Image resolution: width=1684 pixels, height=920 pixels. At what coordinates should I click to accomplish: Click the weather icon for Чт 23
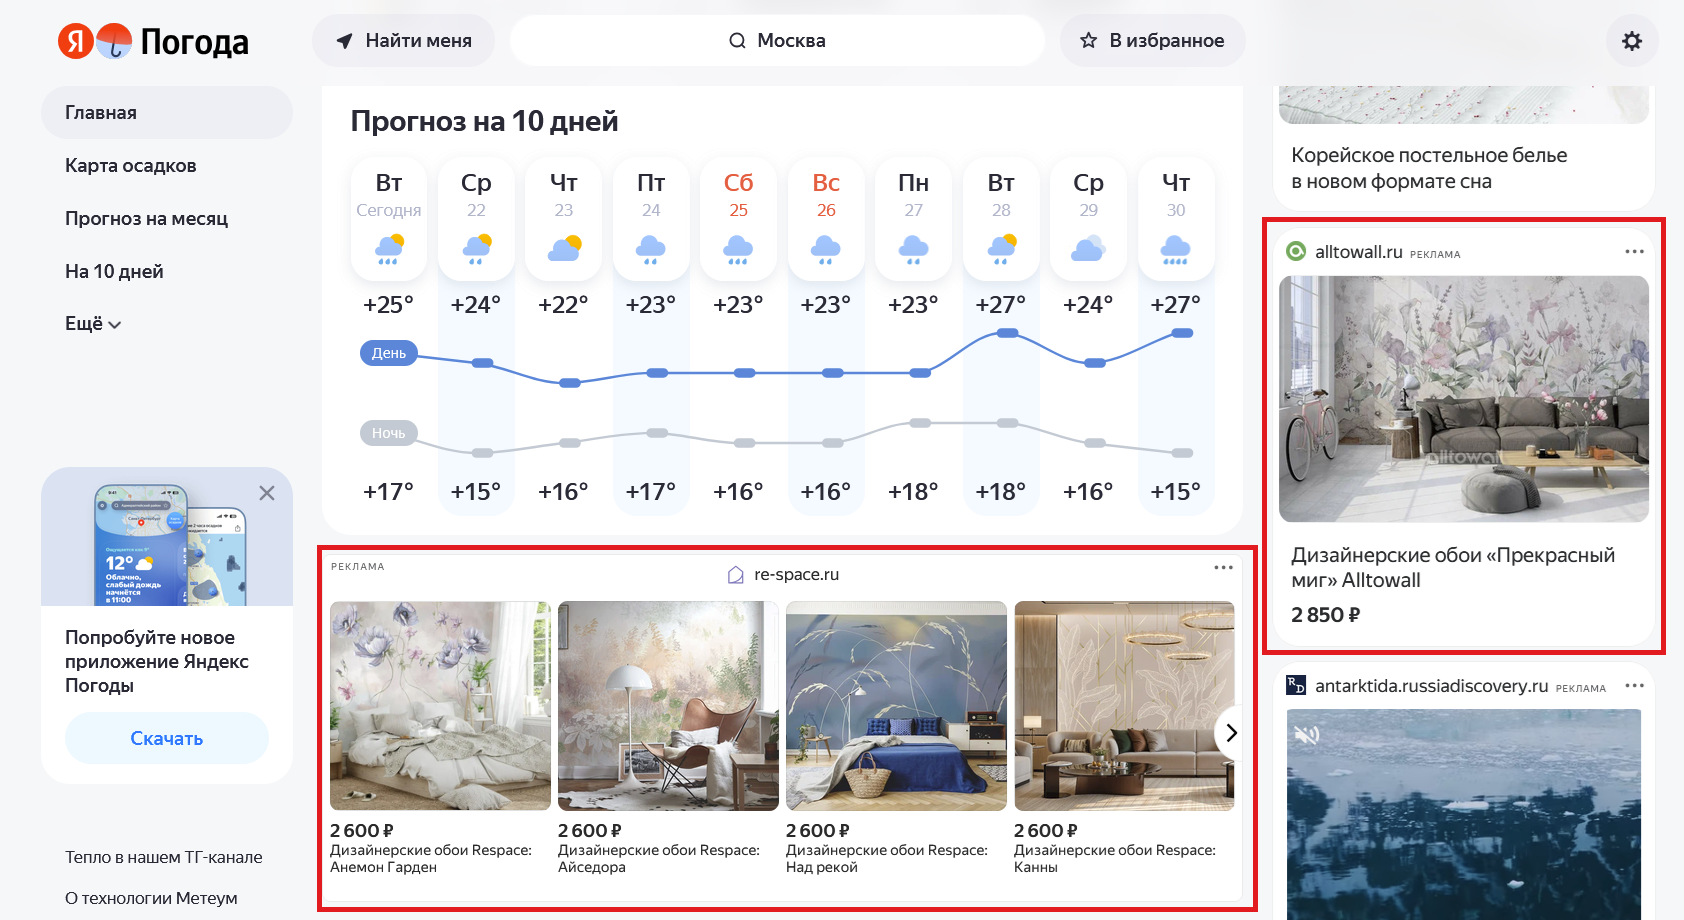564,248
